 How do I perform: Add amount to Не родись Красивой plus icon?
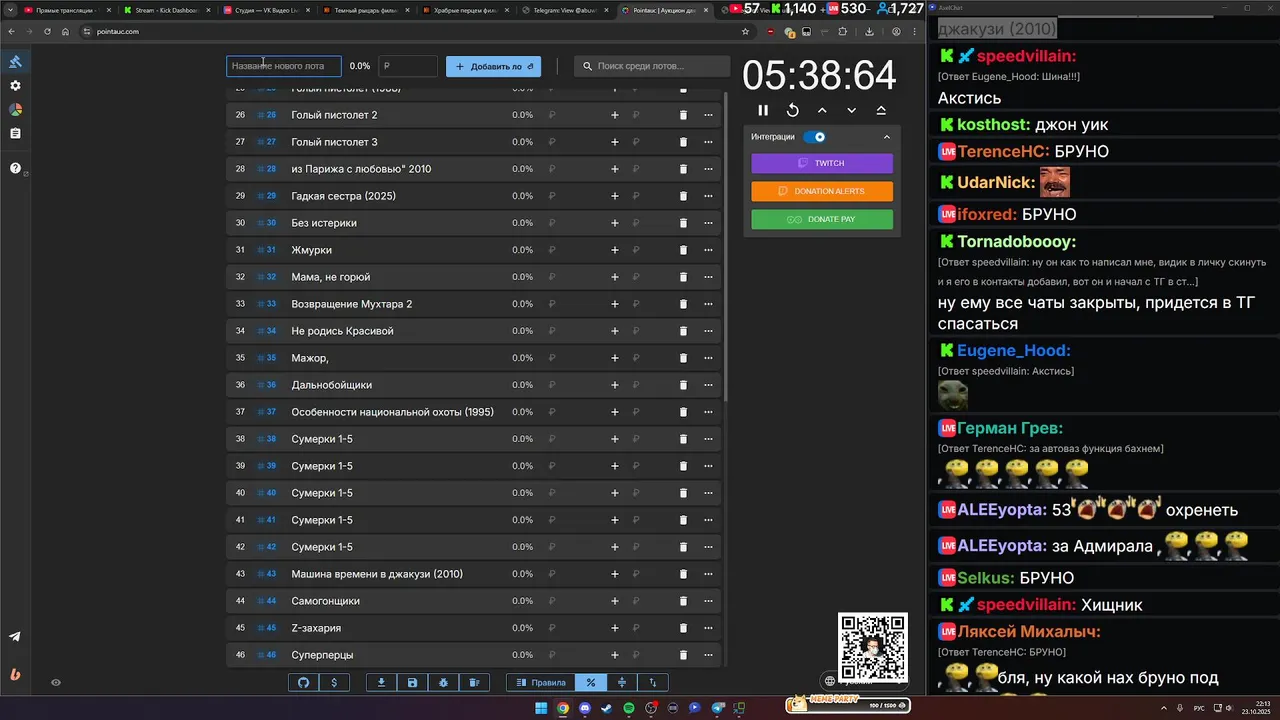[615, 331]
